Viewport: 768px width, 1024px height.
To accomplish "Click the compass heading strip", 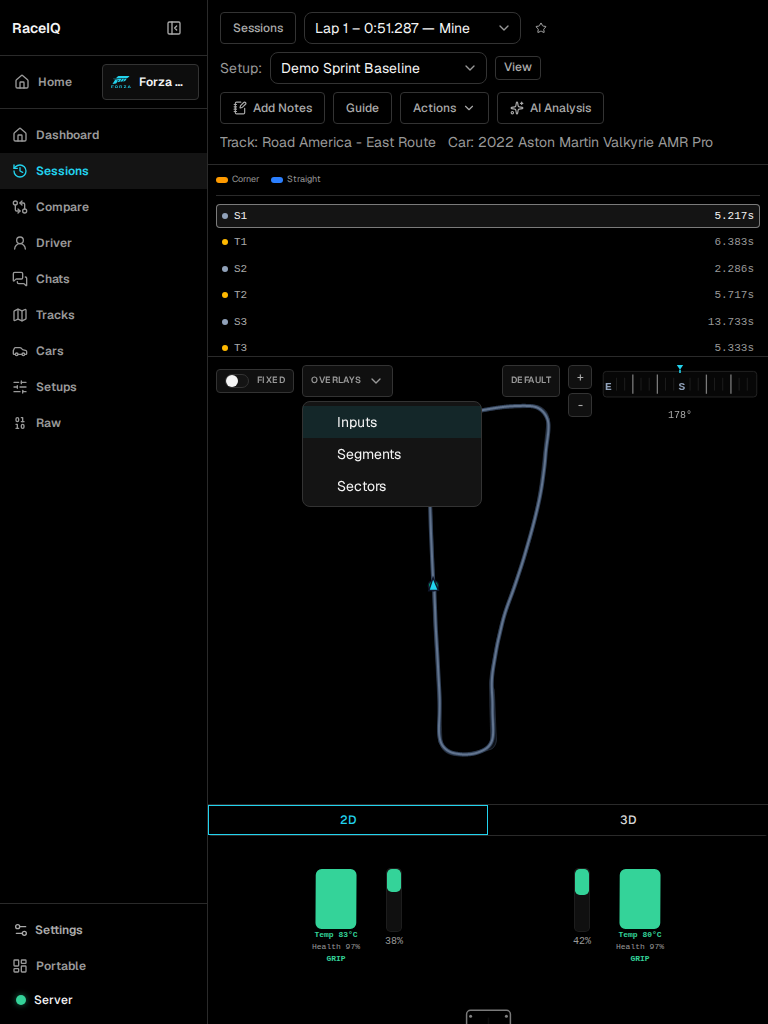I will point(680,385).
